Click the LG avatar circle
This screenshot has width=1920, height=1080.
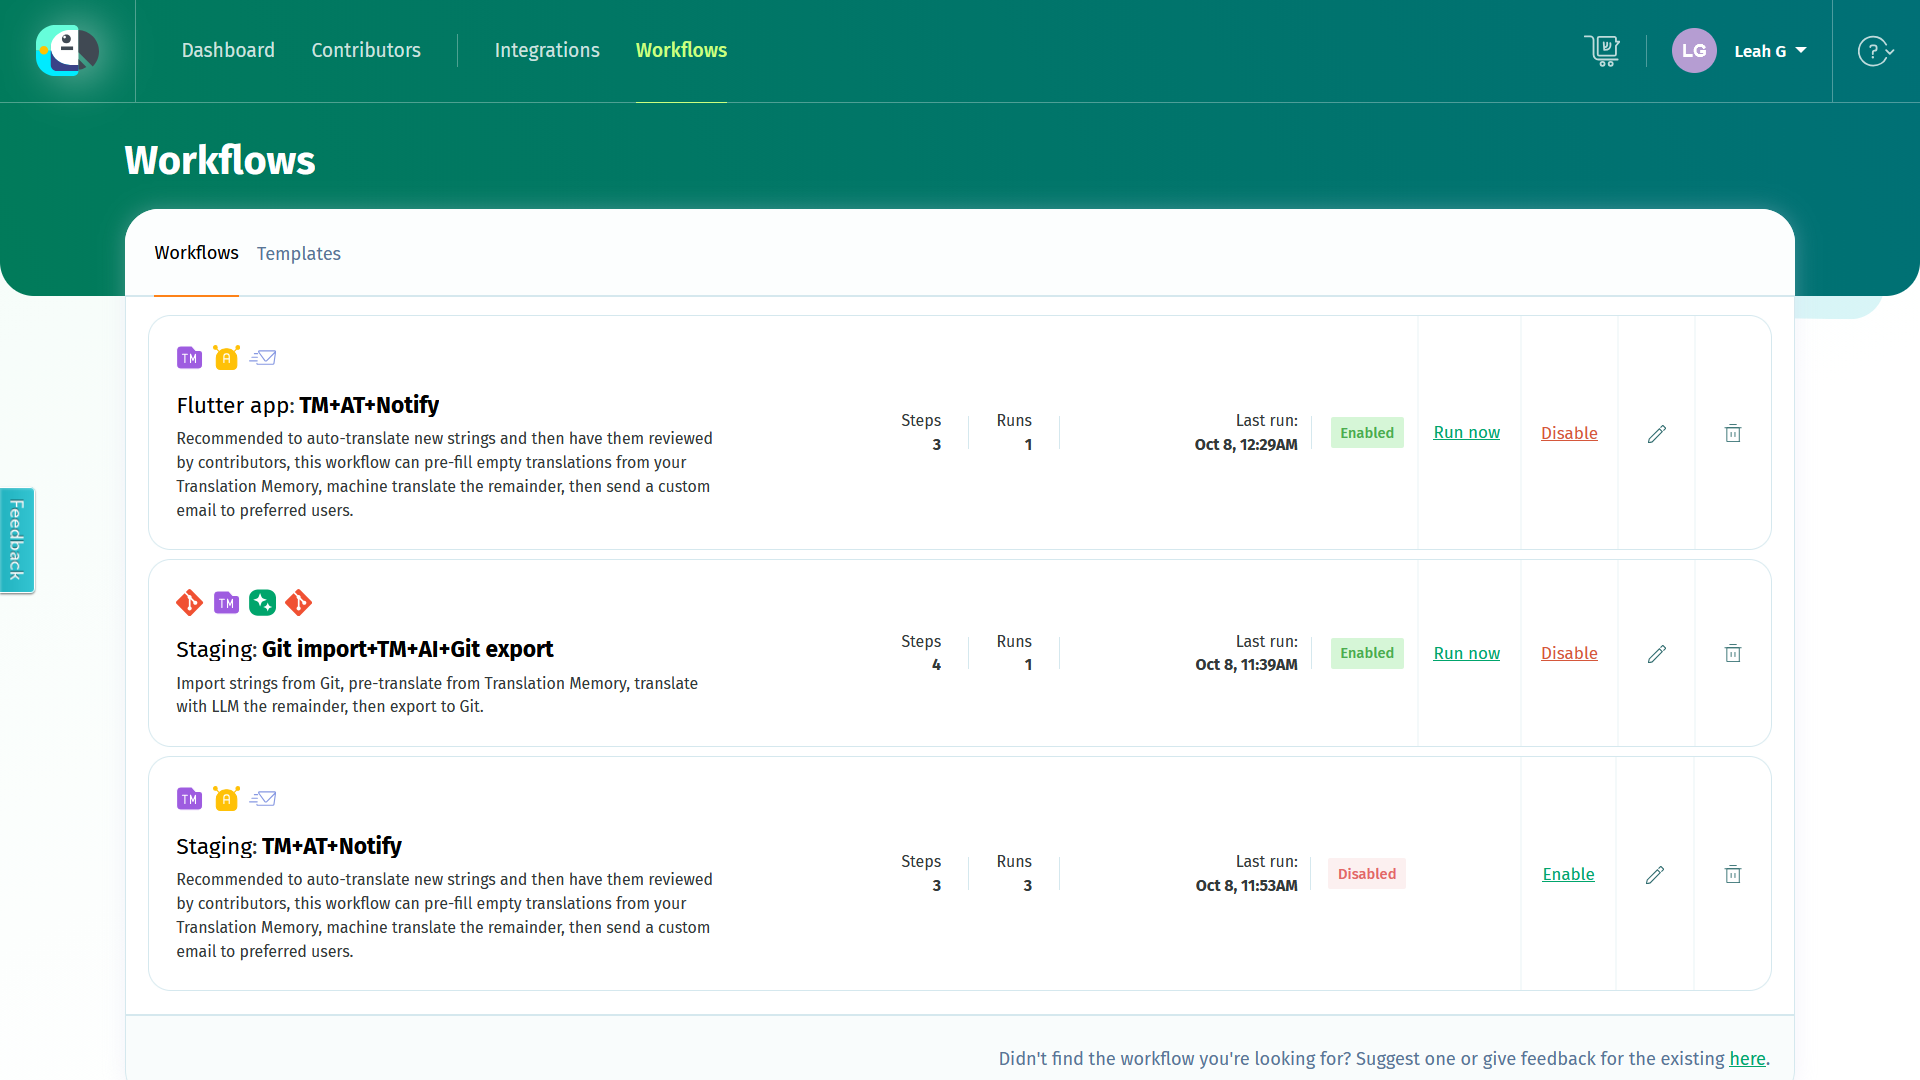(x=1694, y=51)
